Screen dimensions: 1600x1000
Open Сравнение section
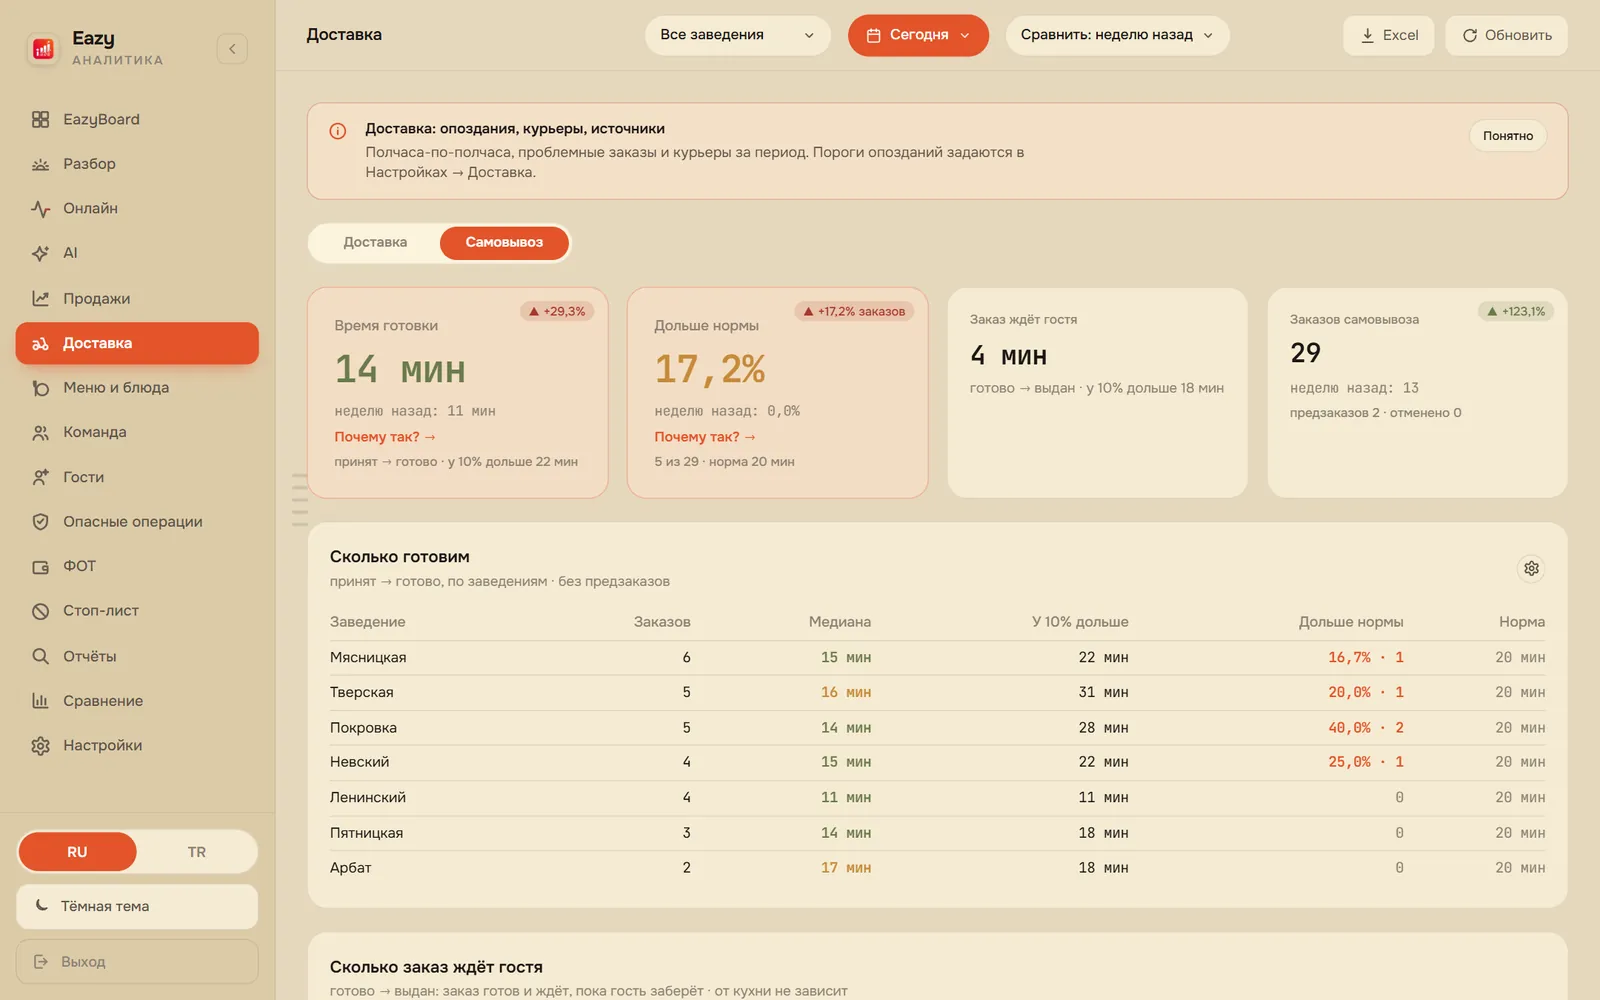point(137,701)
